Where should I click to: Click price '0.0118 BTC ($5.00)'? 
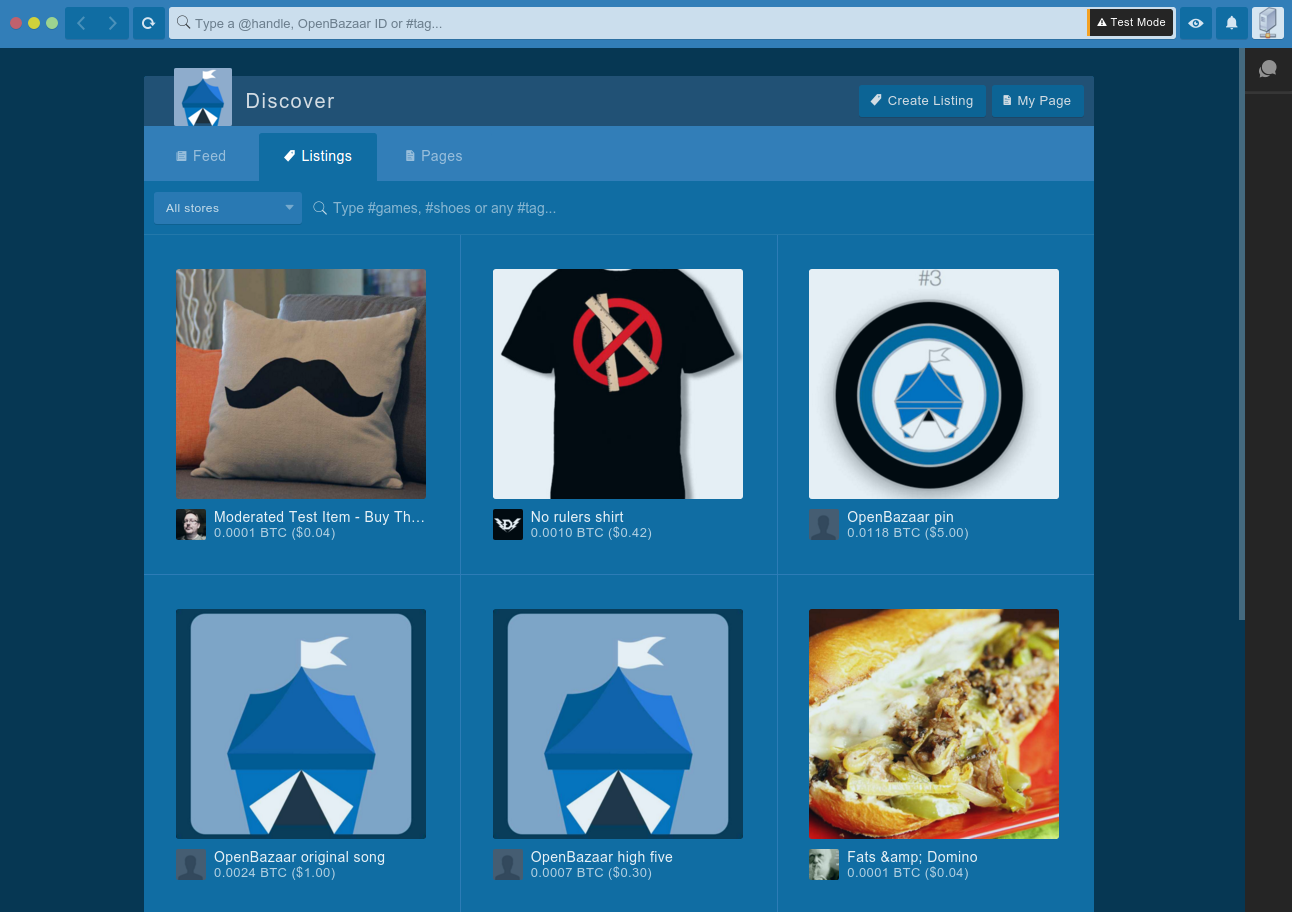[908, 533]
